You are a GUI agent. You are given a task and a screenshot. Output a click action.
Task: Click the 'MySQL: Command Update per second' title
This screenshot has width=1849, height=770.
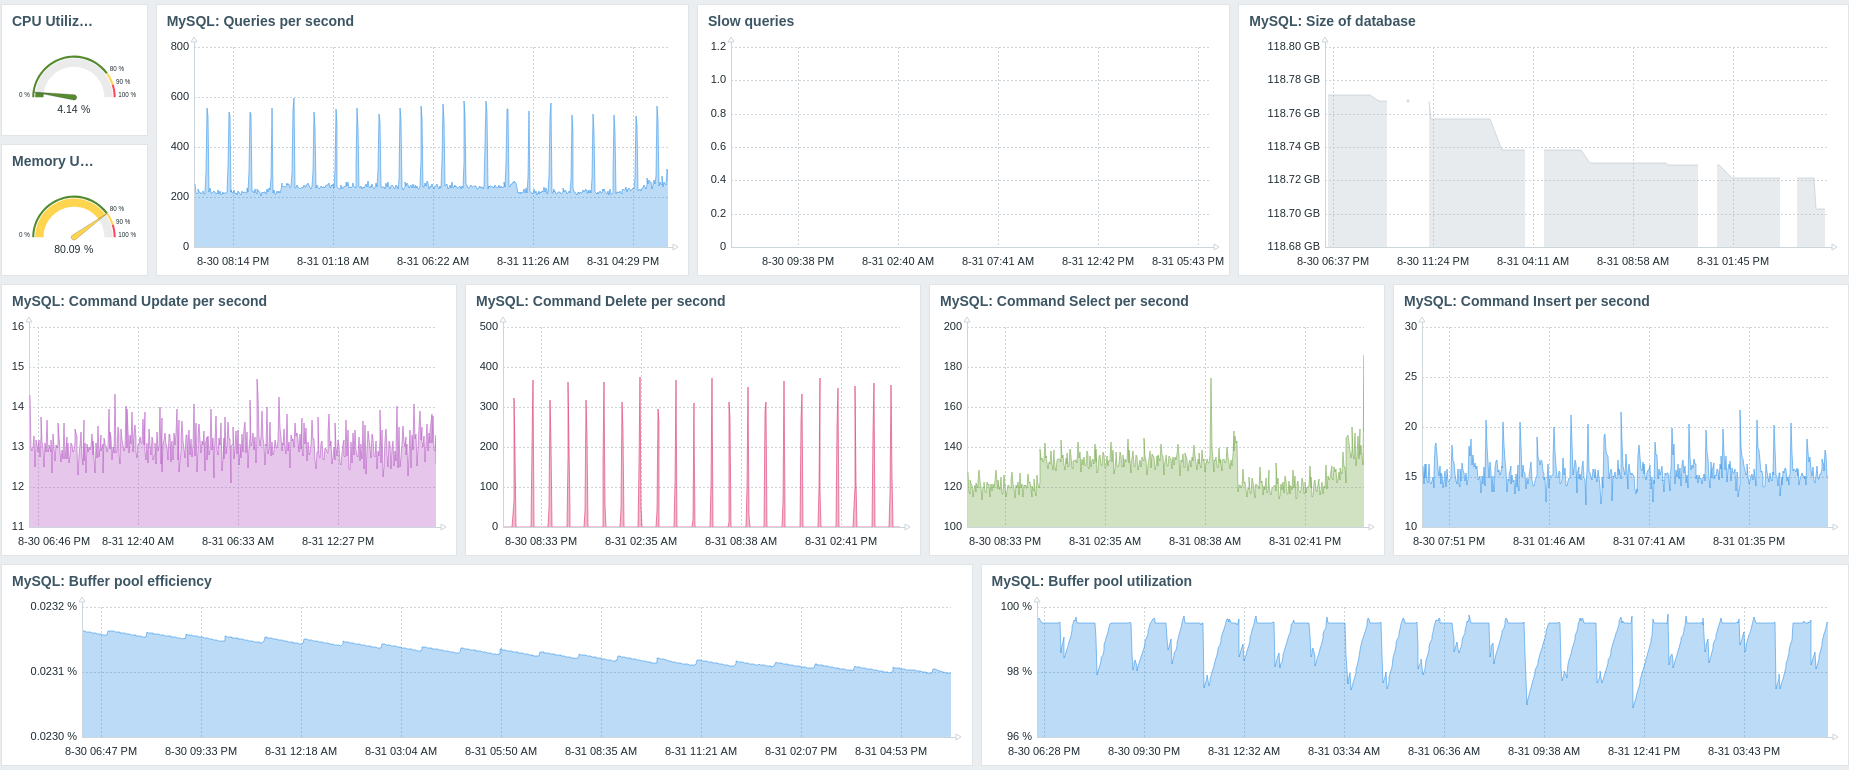click(139, 301)
